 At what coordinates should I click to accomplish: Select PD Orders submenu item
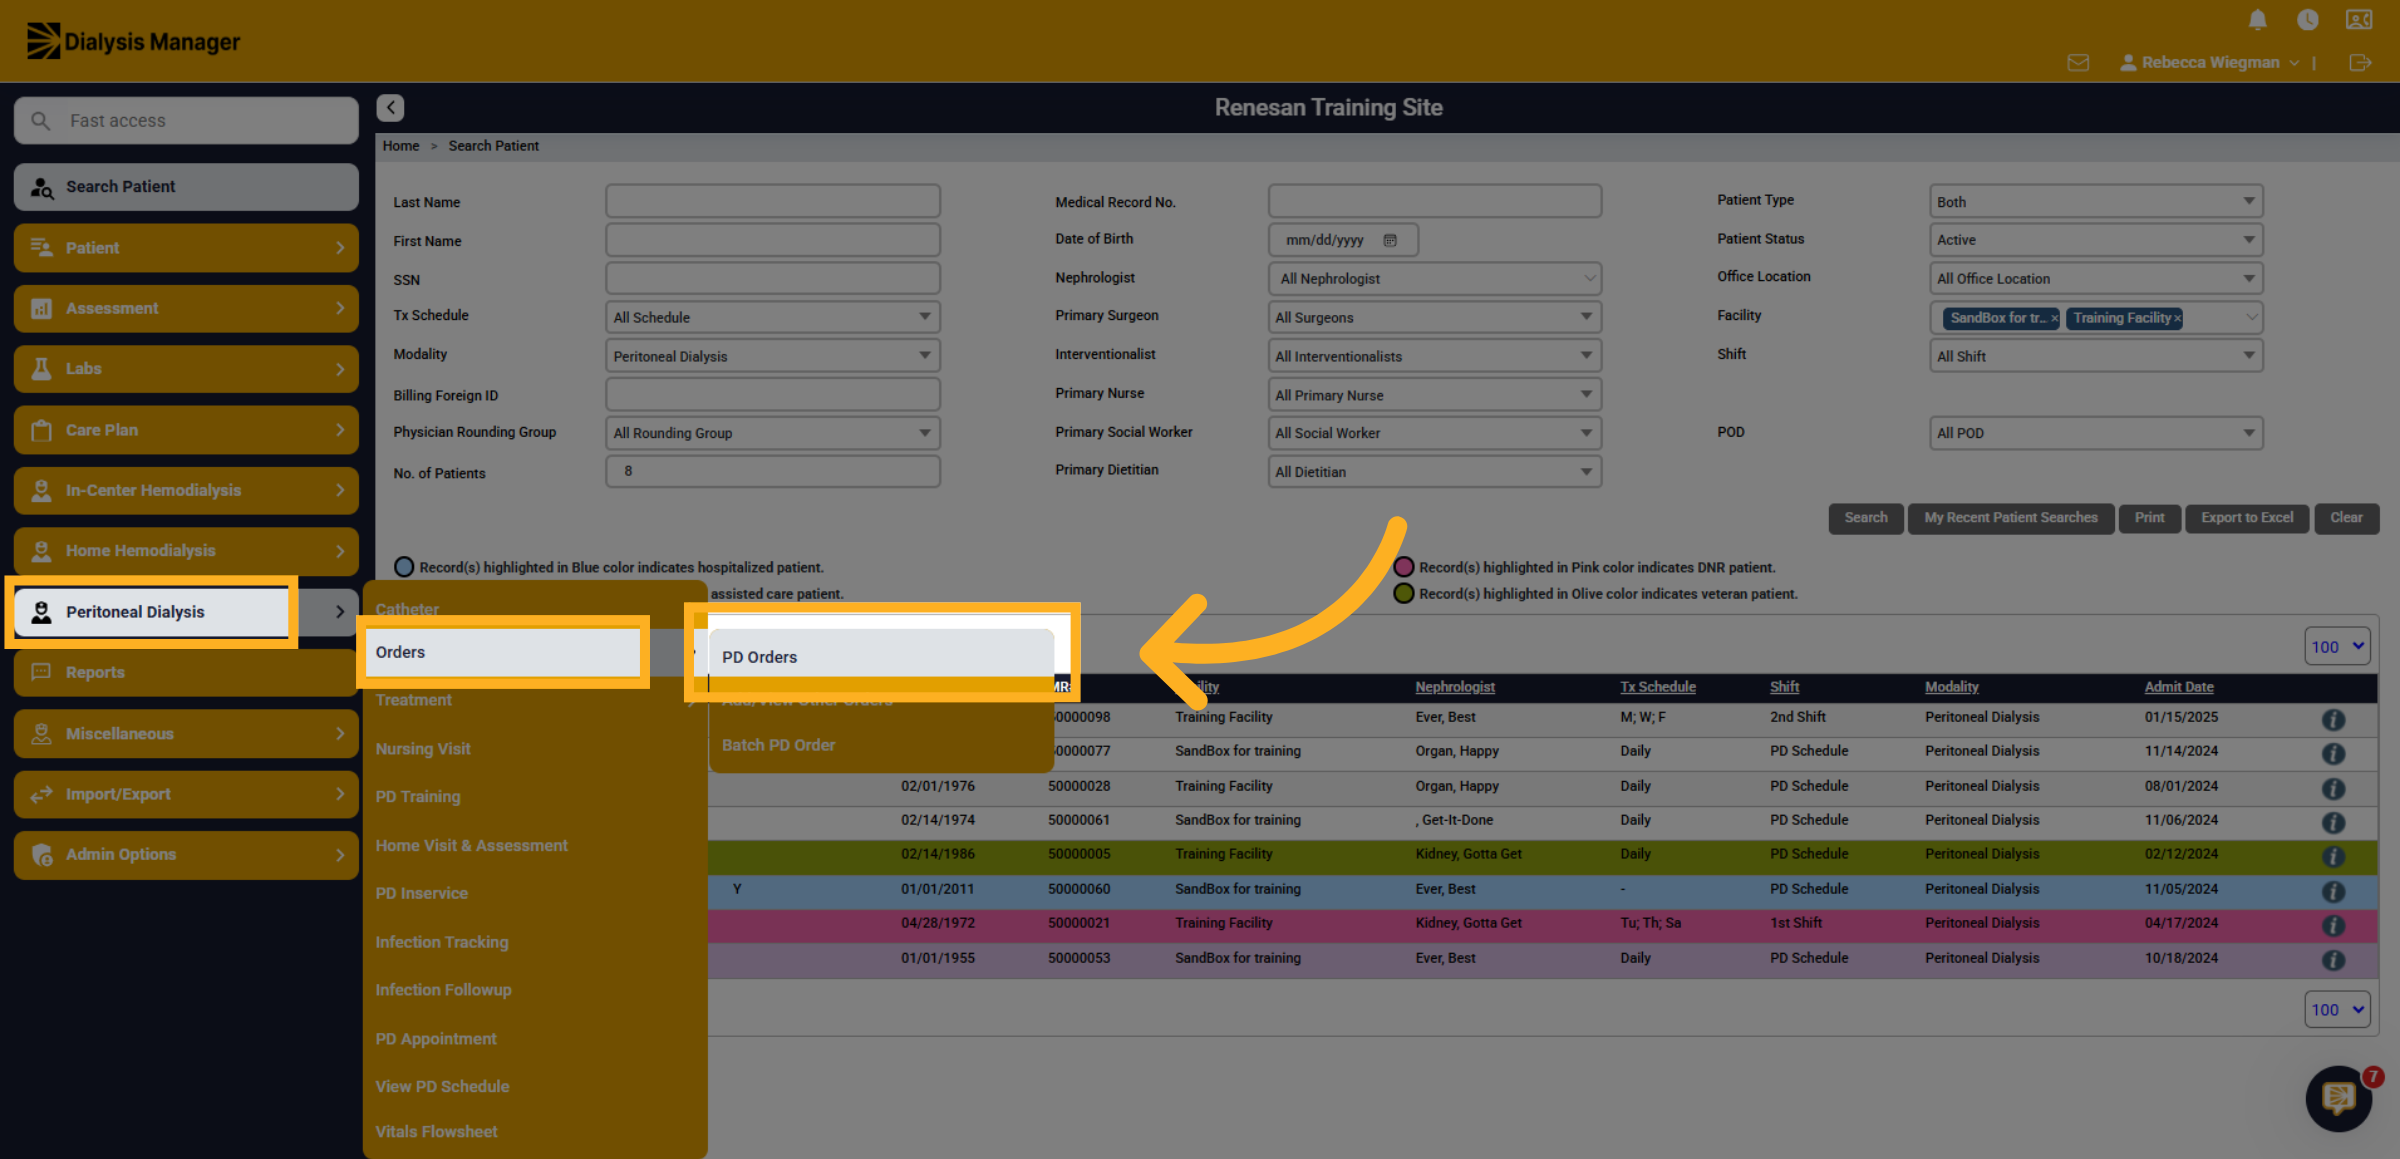(x=881, y=657)
